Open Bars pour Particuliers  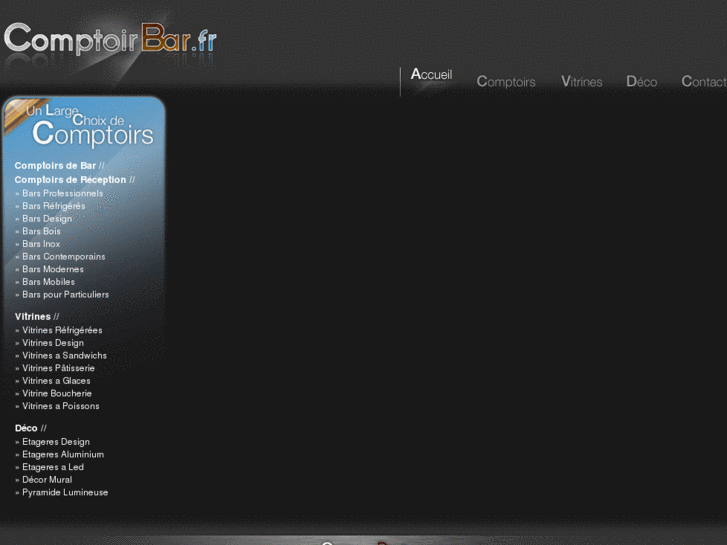click(65, 295)
